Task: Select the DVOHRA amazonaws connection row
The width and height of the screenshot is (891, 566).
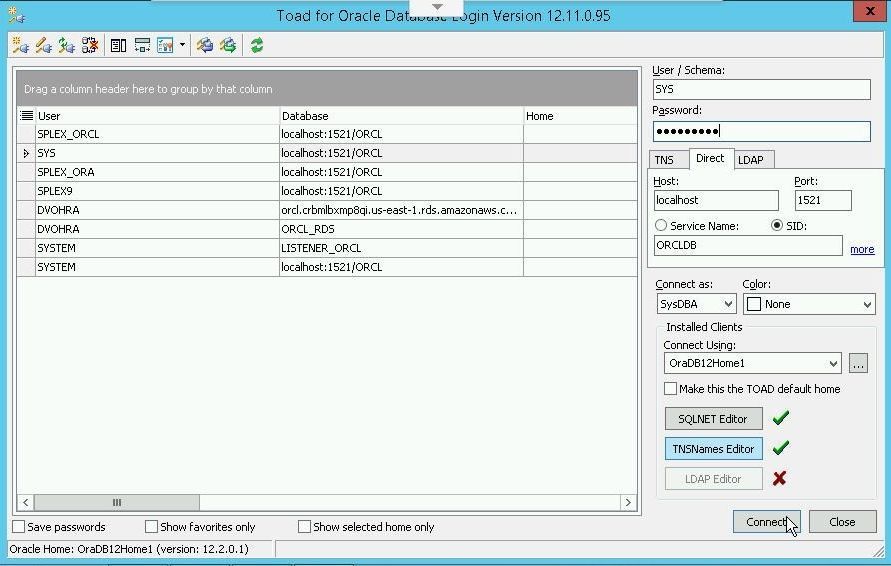Action: point(327,210)
